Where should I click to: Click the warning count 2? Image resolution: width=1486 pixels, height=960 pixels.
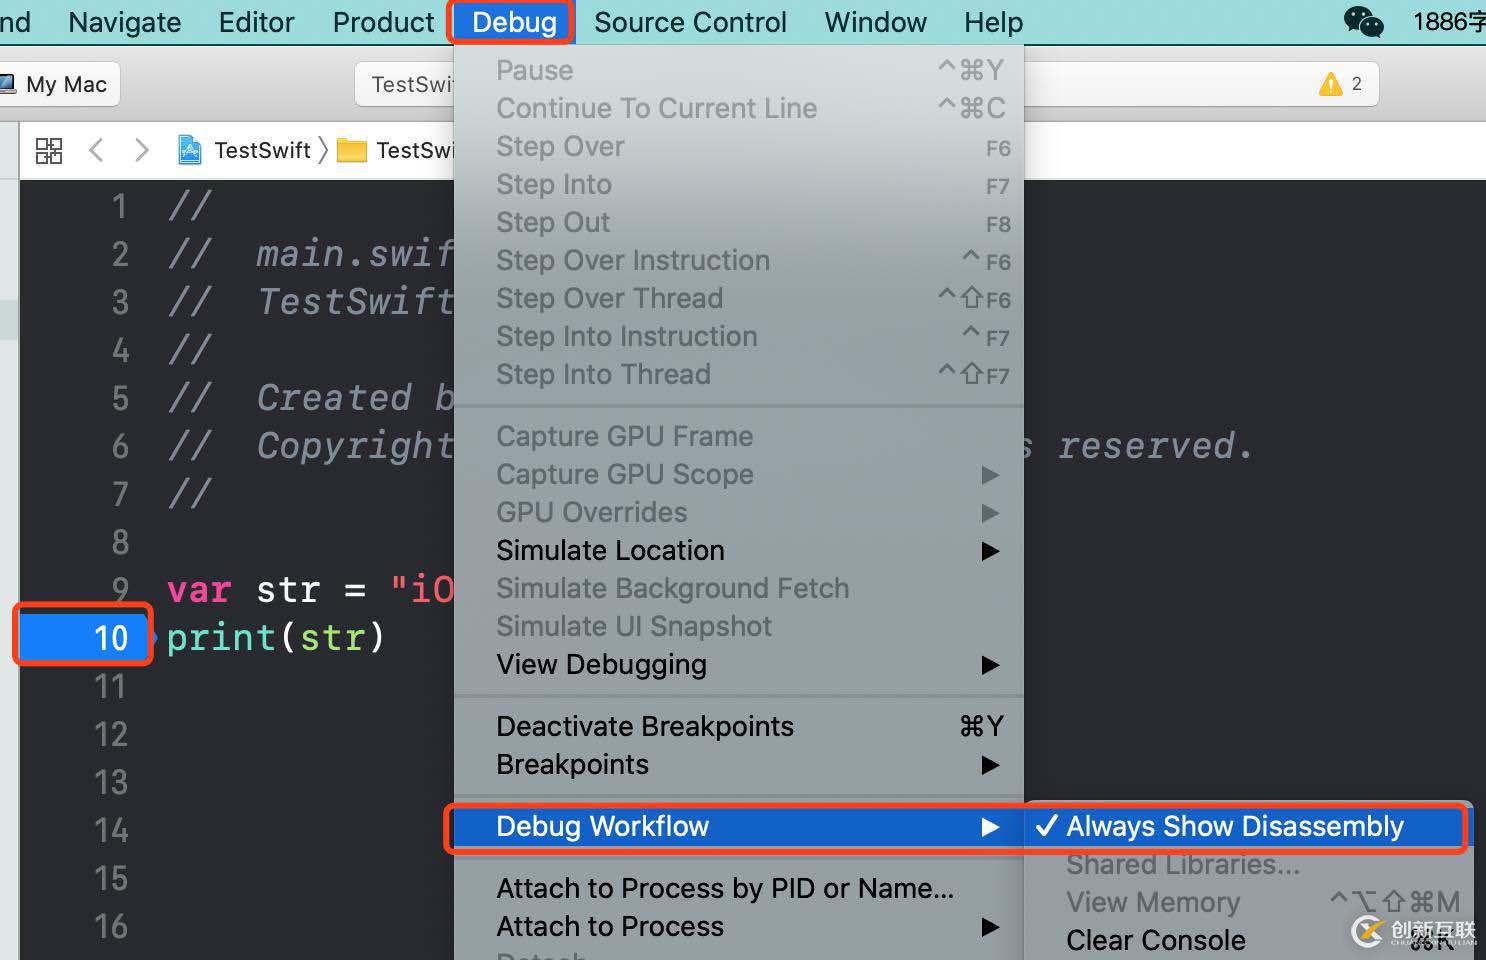coord(1356,84)
